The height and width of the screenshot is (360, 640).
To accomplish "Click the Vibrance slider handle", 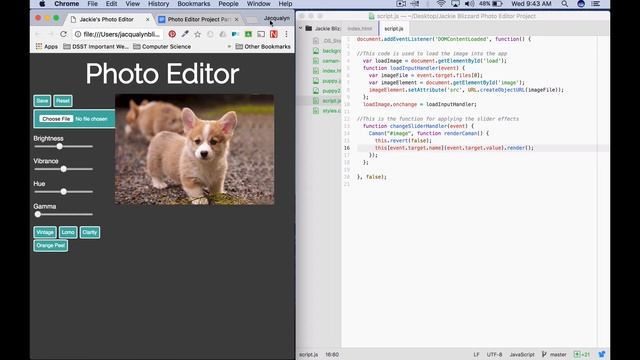I will coord(64,169).
